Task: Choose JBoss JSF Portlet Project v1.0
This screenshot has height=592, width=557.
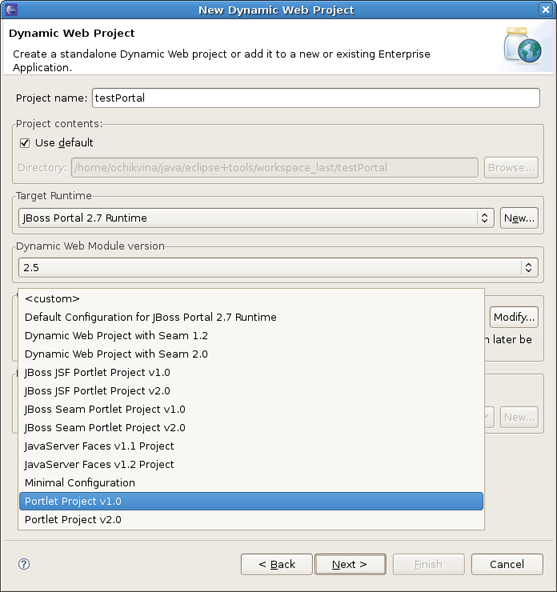Action: [251, 372]
